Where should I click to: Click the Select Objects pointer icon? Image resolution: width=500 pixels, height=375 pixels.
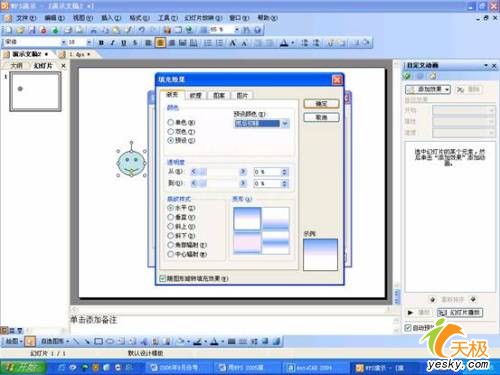[x=30, y=341]
